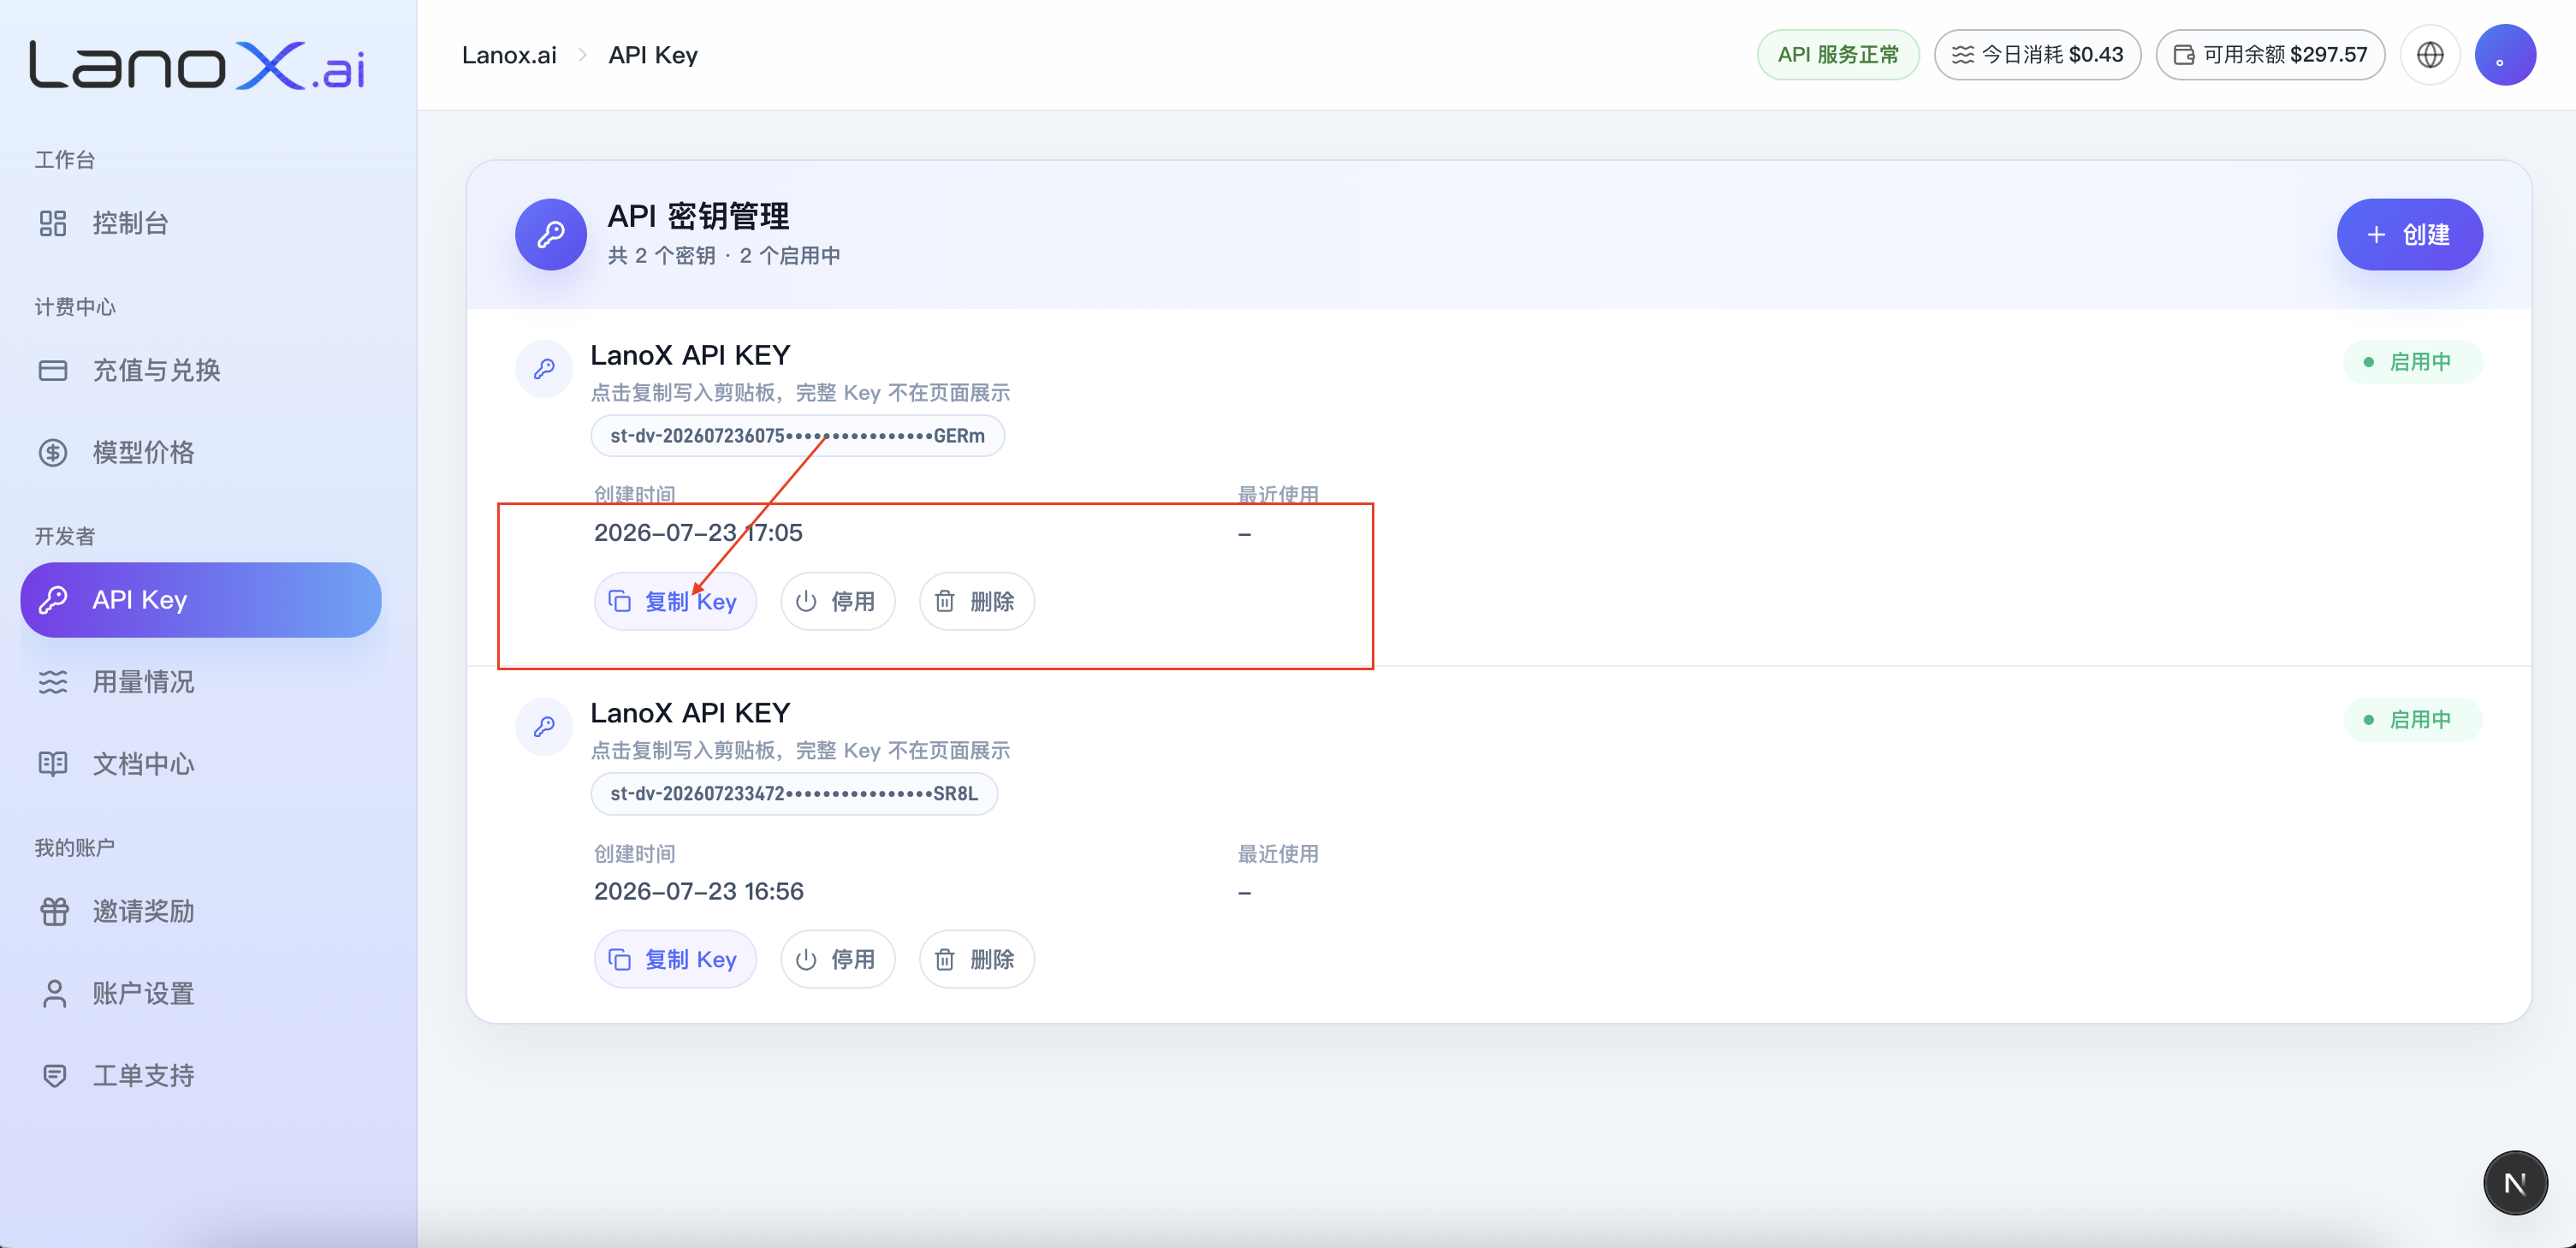
Task: Click the round N badge icon
Action: coord(2515,1183)
